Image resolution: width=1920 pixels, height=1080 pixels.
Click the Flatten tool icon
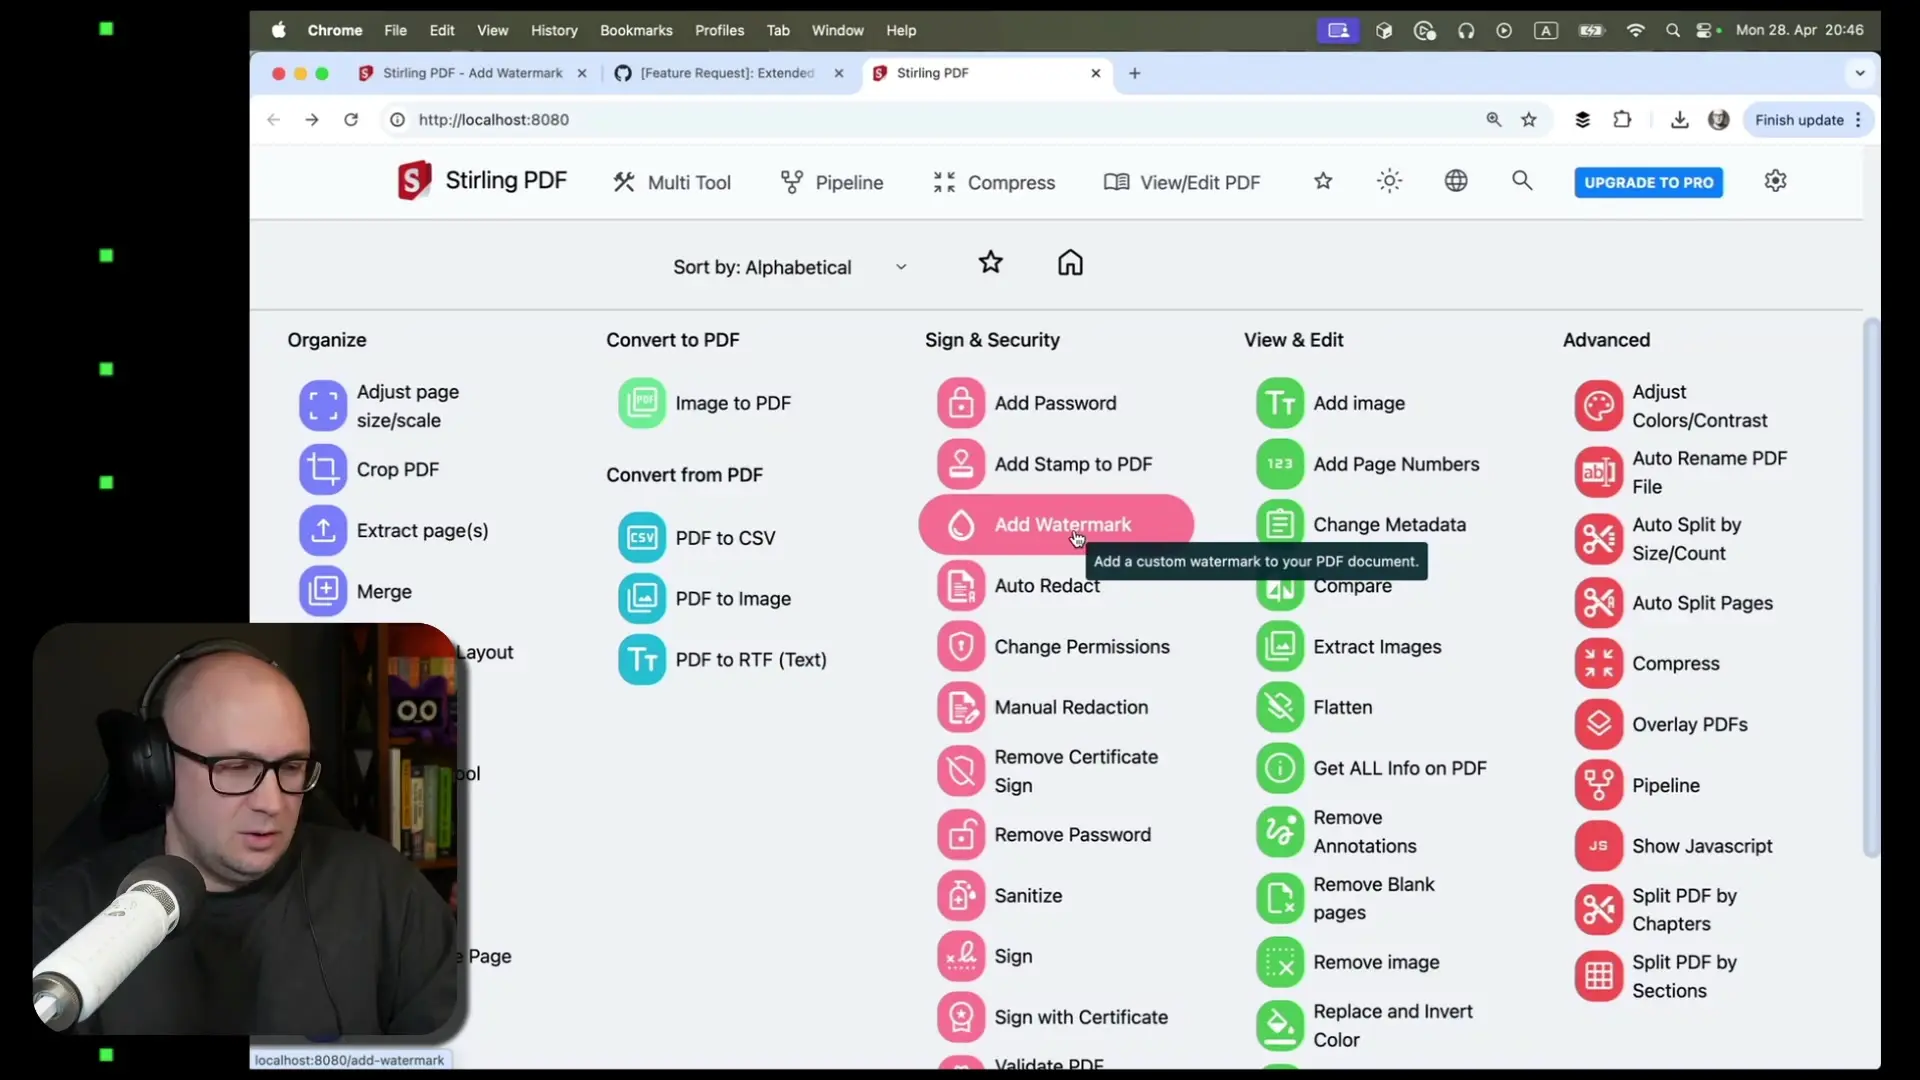1280,708
